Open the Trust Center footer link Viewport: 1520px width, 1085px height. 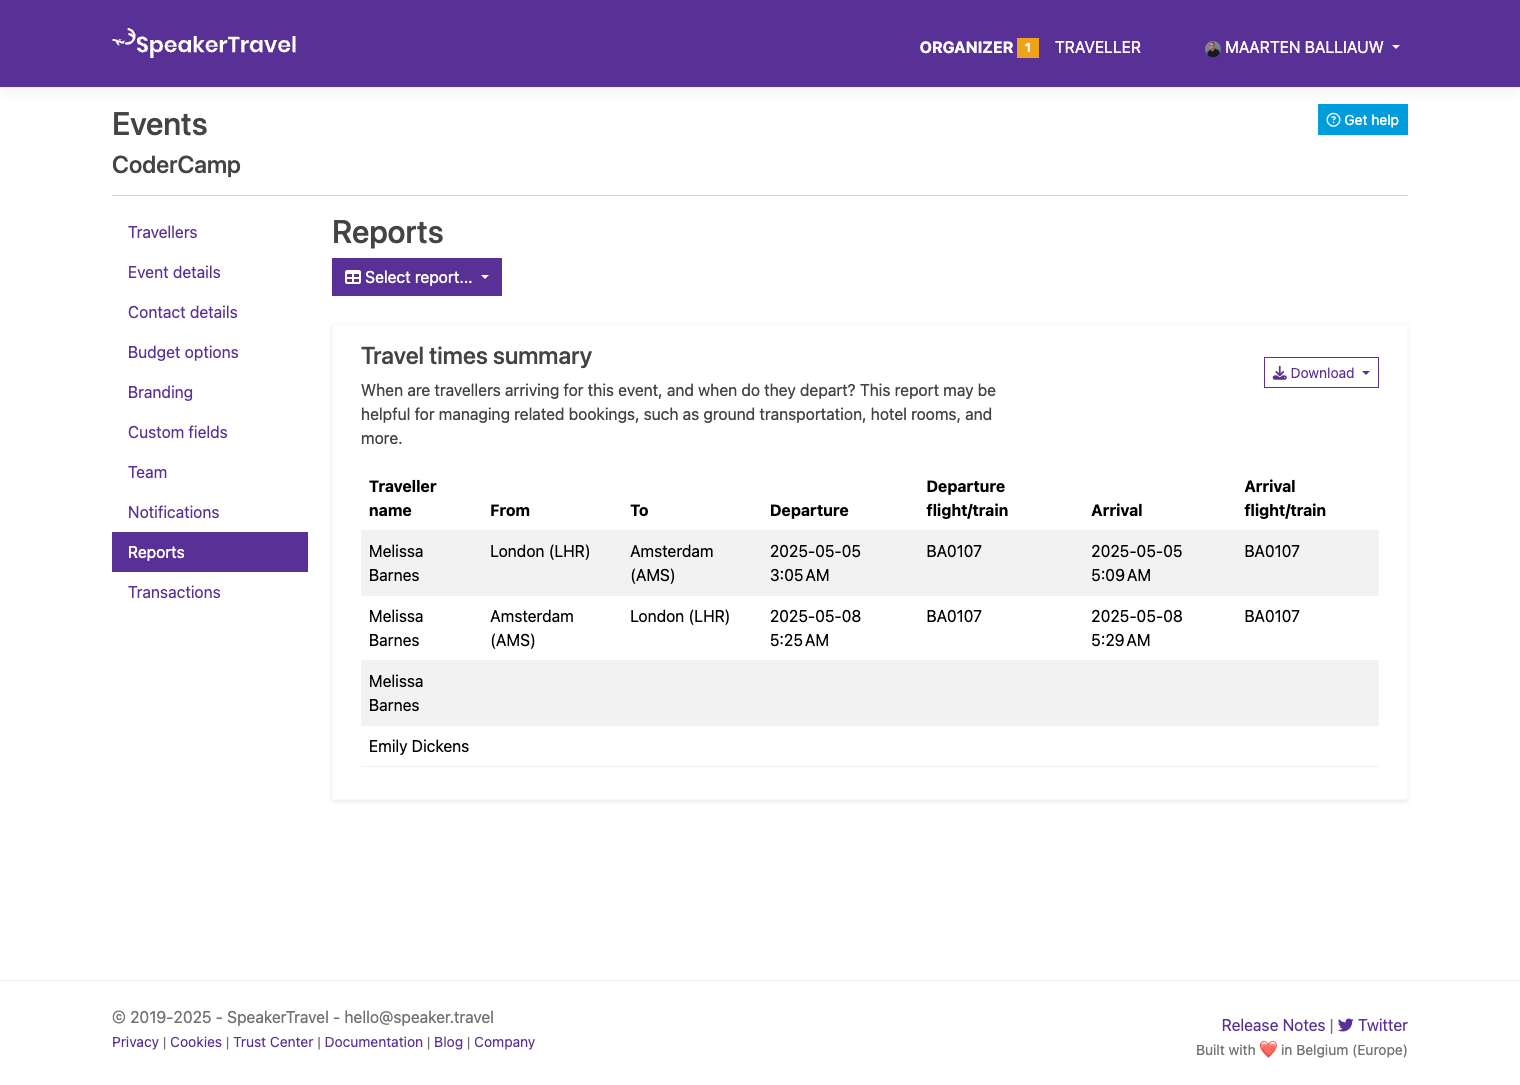point(273,1042)
